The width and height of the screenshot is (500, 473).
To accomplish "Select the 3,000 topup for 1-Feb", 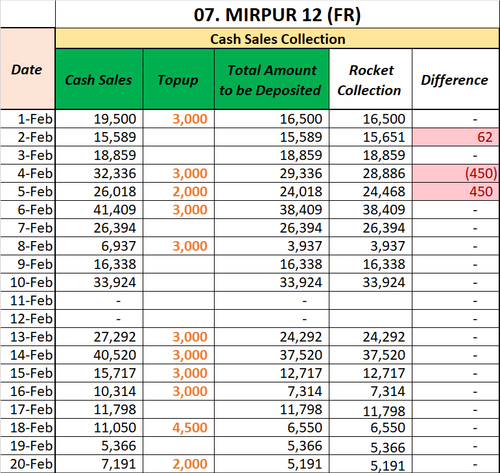I will point(179,119).
